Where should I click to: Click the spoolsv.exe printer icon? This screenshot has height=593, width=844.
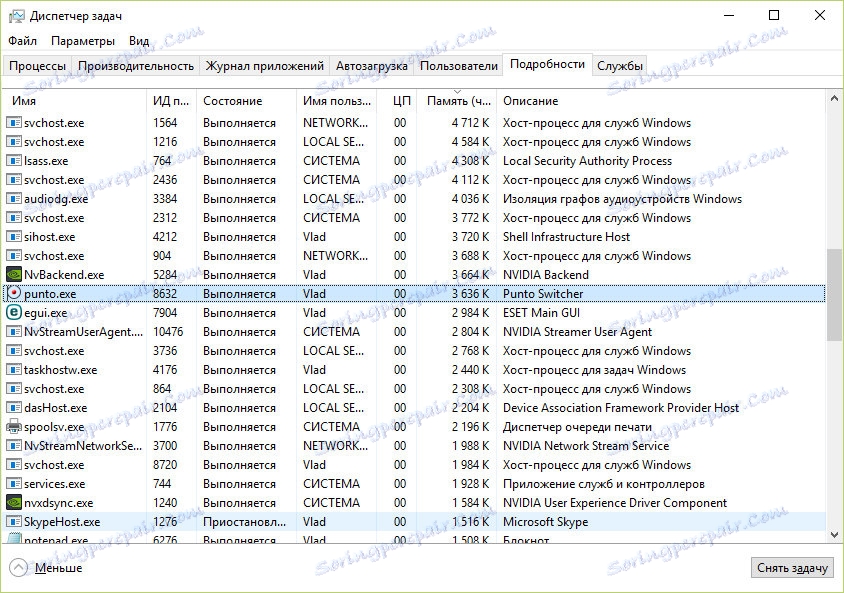(x=13, y=427)
